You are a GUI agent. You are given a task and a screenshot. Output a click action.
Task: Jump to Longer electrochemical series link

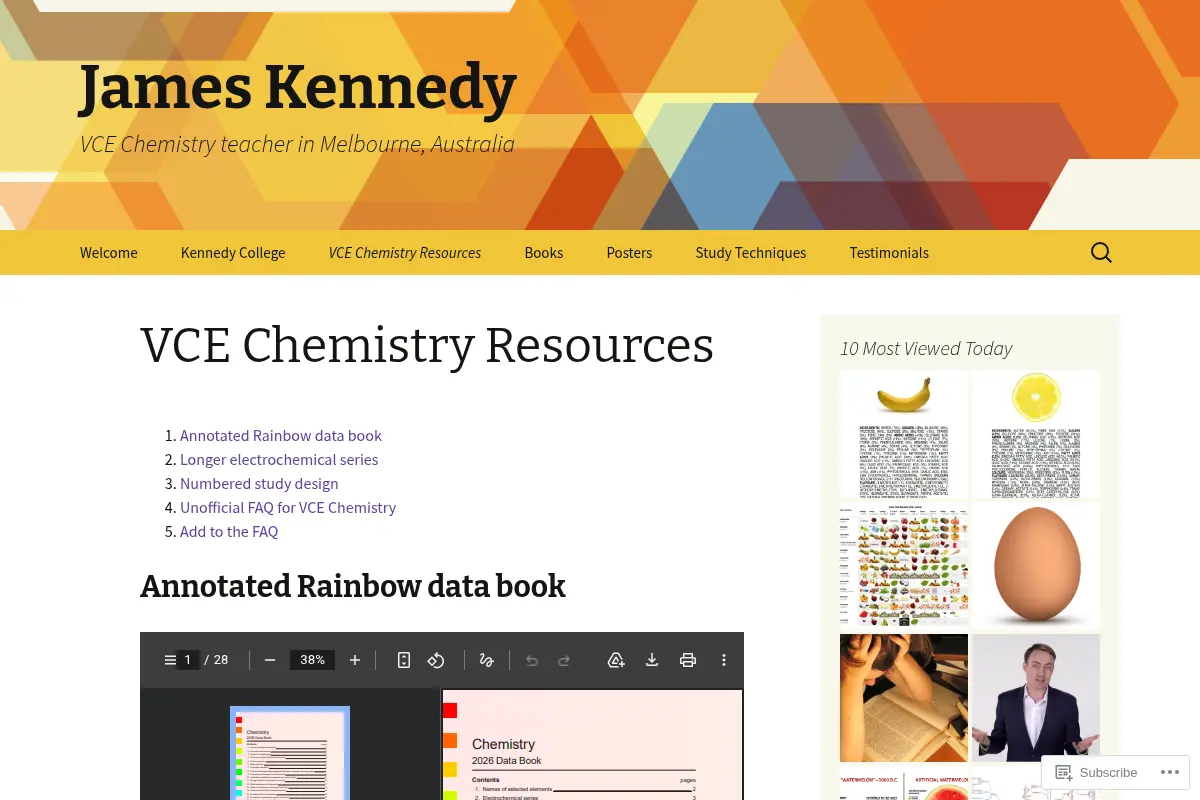tap(279, 460)
